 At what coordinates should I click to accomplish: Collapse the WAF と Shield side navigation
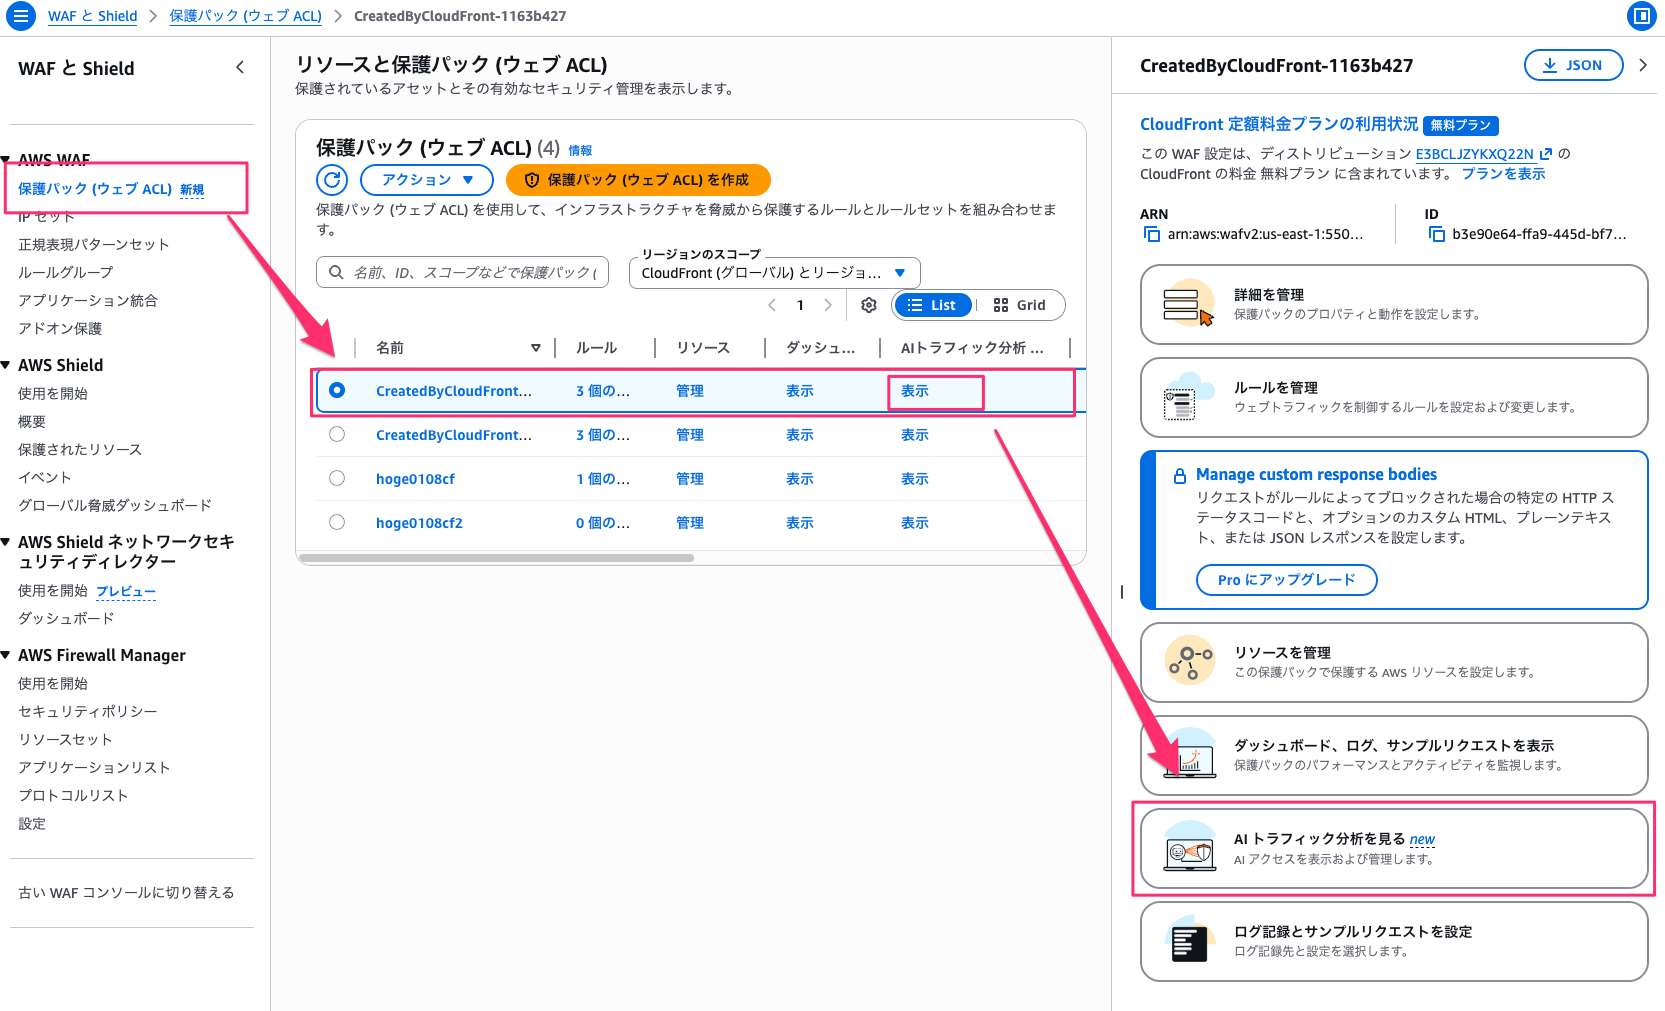point(240,68)
